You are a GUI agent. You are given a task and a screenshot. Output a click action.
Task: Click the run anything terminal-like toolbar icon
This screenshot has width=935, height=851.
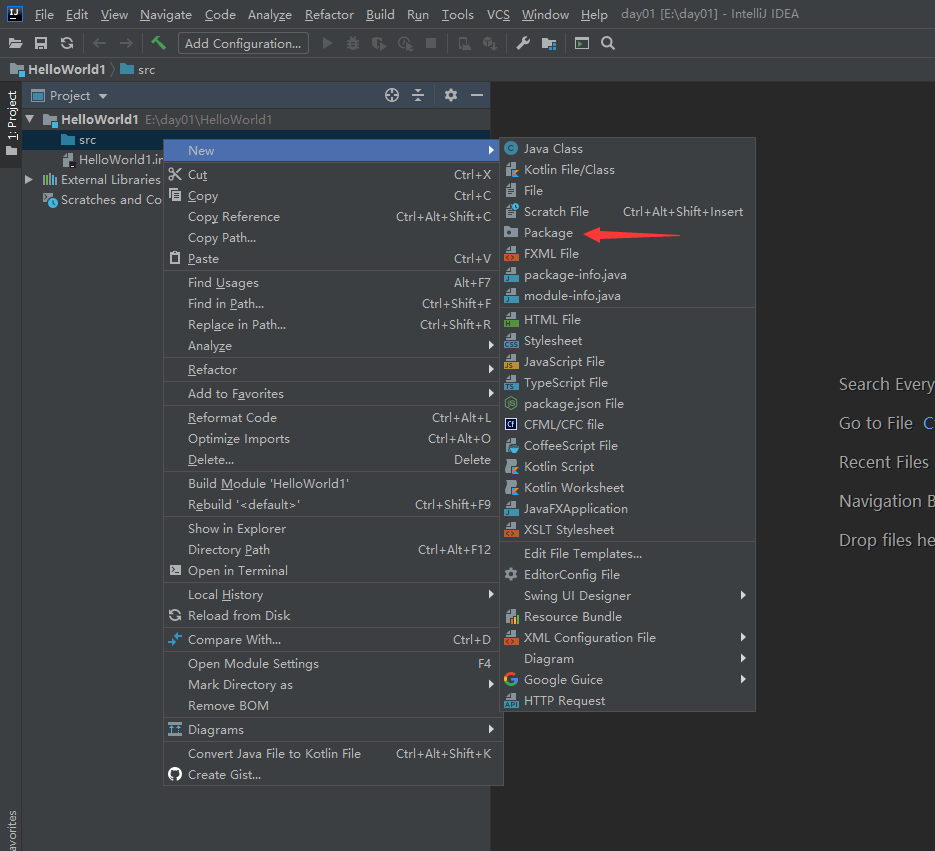[x=581, y=44]
